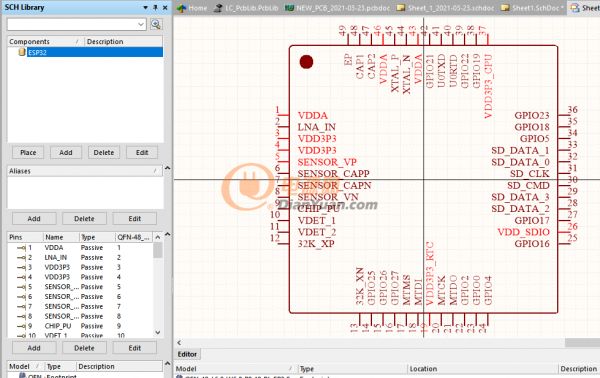Sort by Type column in Model section
This screenshot has width=600, height=378.
(x=60, y=367)
